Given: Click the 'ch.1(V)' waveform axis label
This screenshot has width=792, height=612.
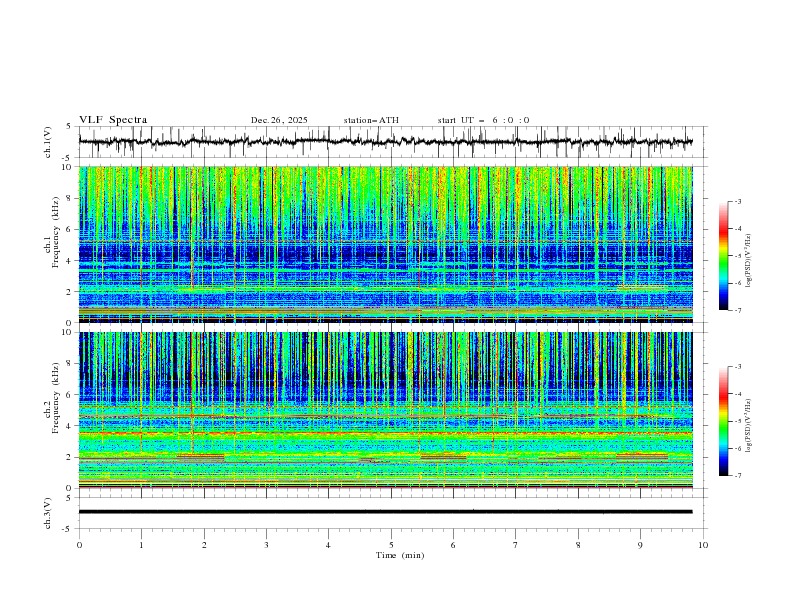Looking at the screenshot, I should (x=48, y=142).
